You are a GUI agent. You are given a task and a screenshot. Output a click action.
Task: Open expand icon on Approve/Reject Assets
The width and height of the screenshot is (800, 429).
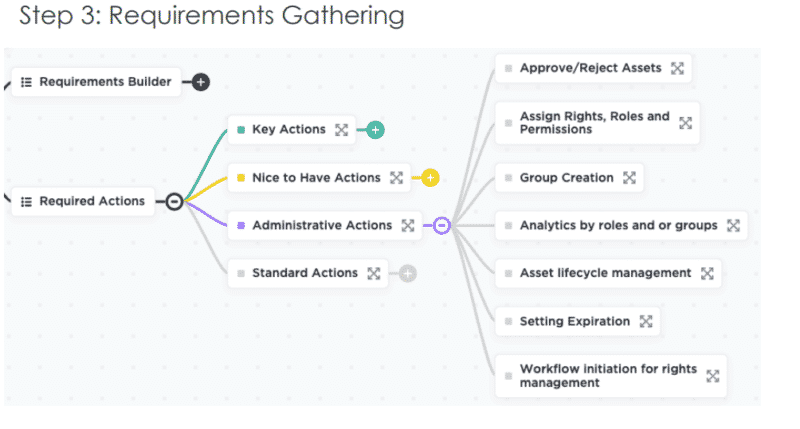click(x=677, y=68)
